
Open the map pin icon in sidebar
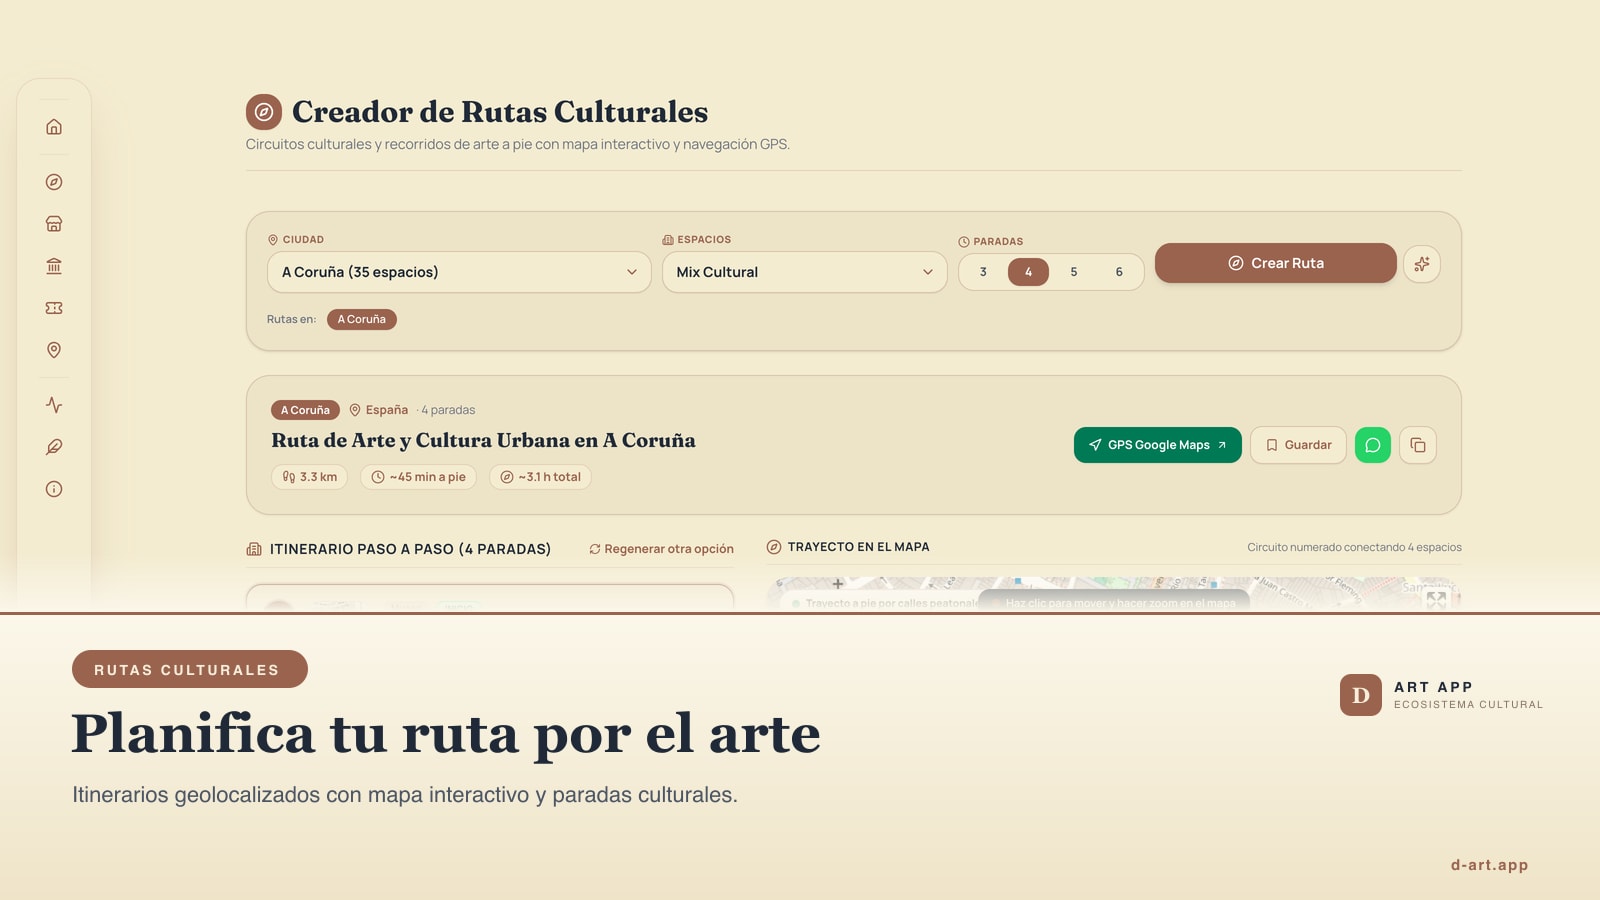[x=54, y=350]
